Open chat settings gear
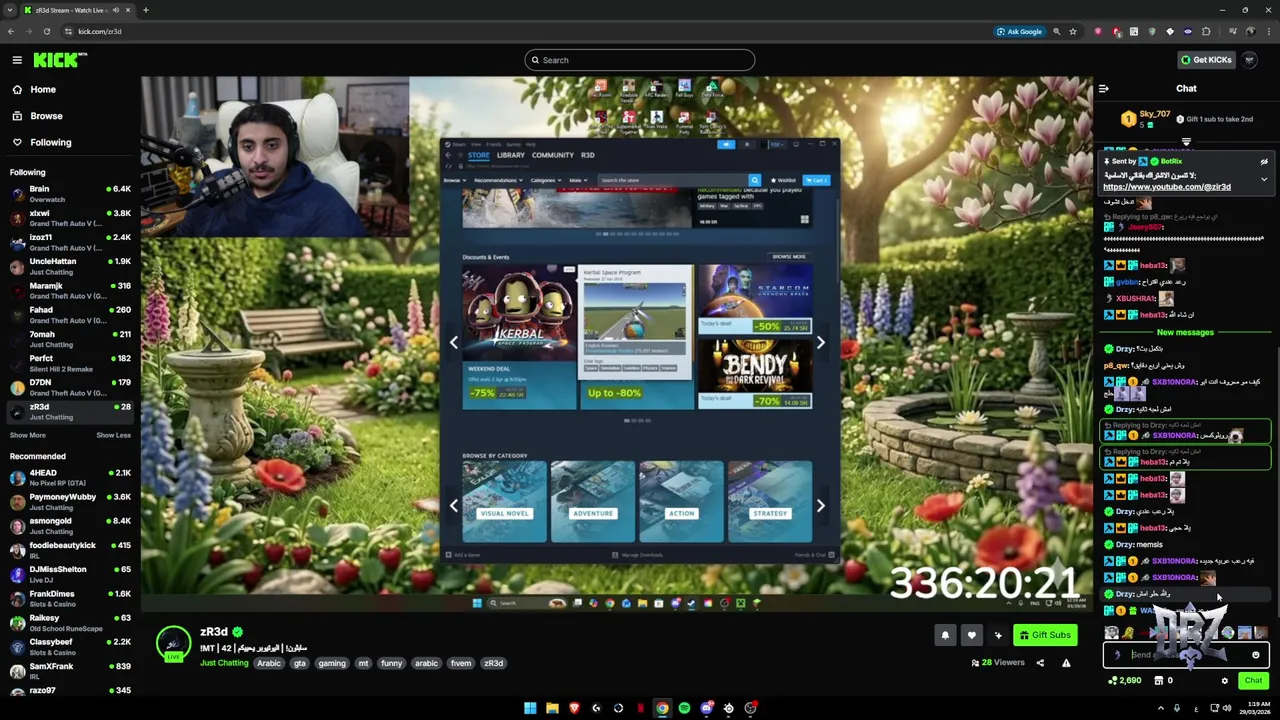Screen dimensions: 1280x720 (1224, 681)
